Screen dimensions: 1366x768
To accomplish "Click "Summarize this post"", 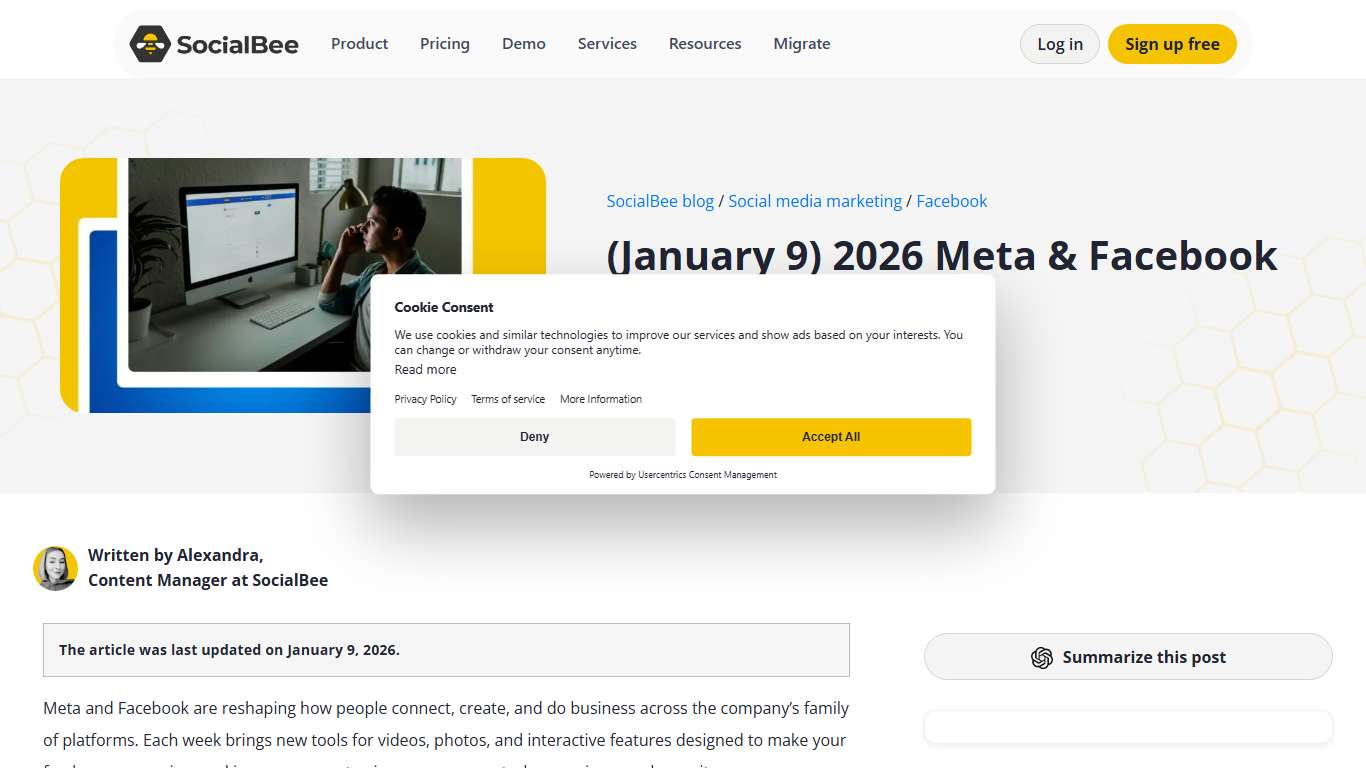I will coord(1128,657).
